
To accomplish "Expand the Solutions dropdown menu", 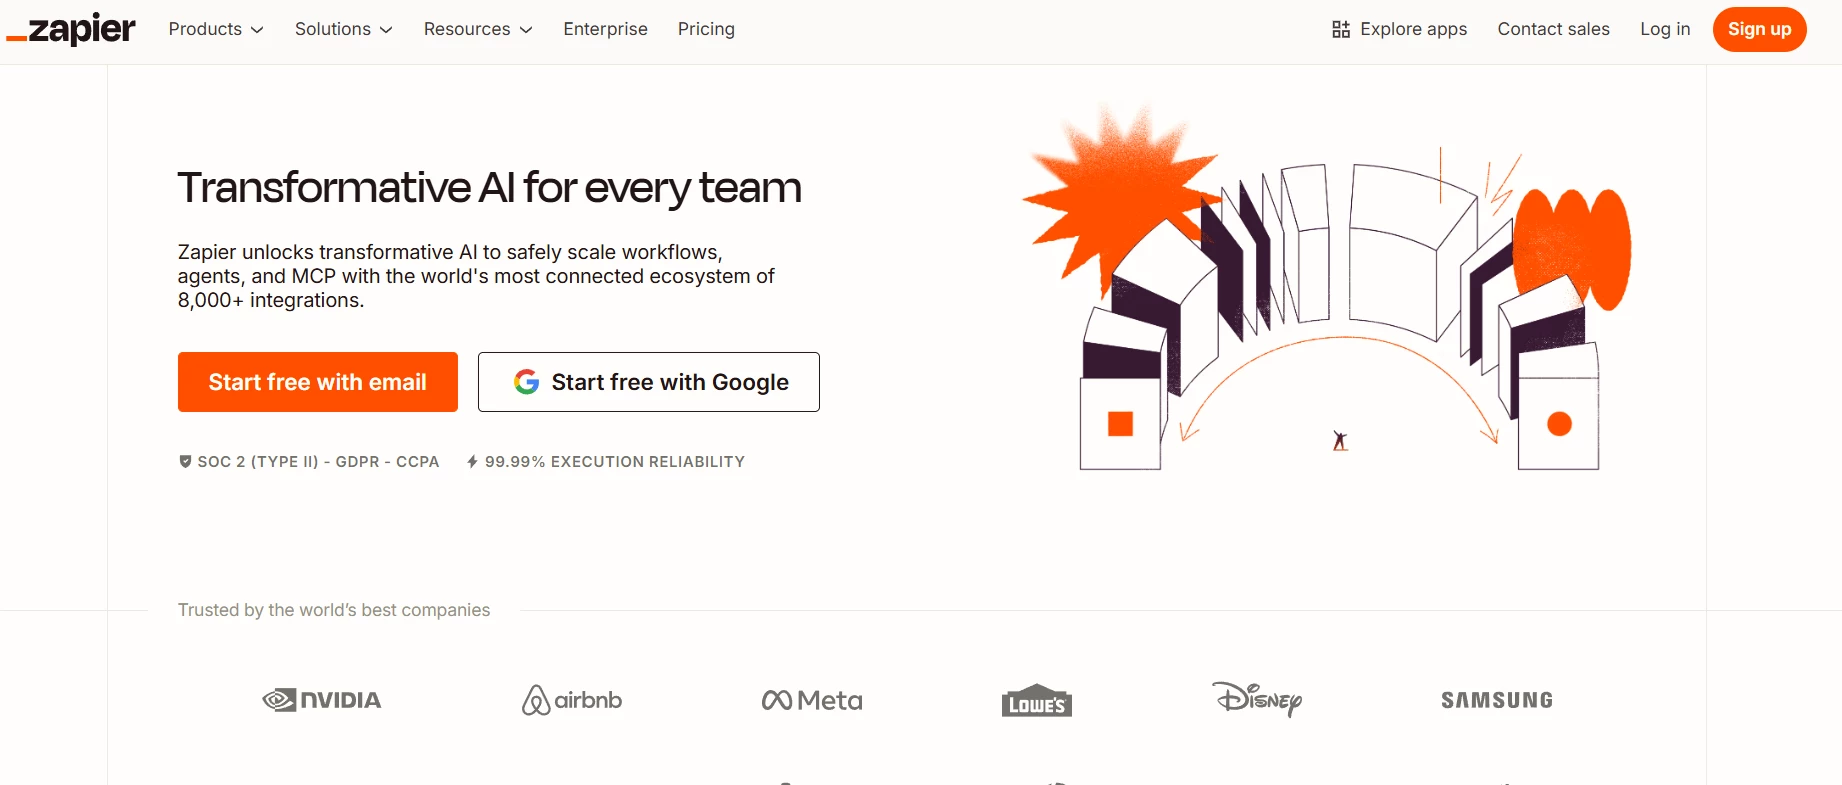I will [344, 29].
